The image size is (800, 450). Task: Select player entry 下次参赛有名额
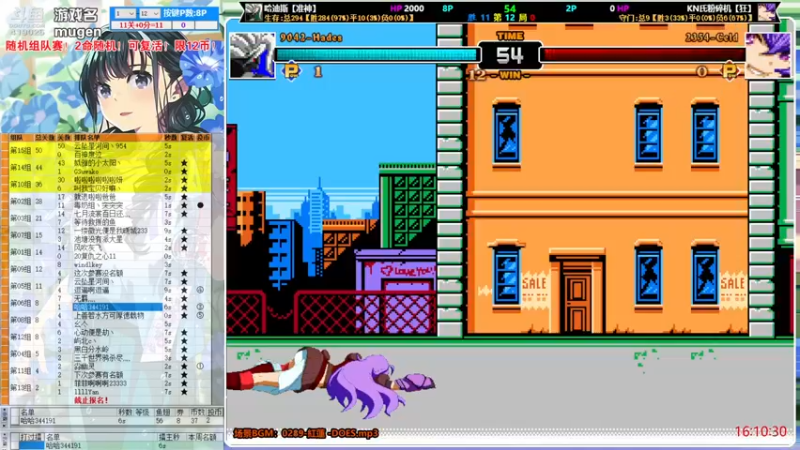point(98,375)
